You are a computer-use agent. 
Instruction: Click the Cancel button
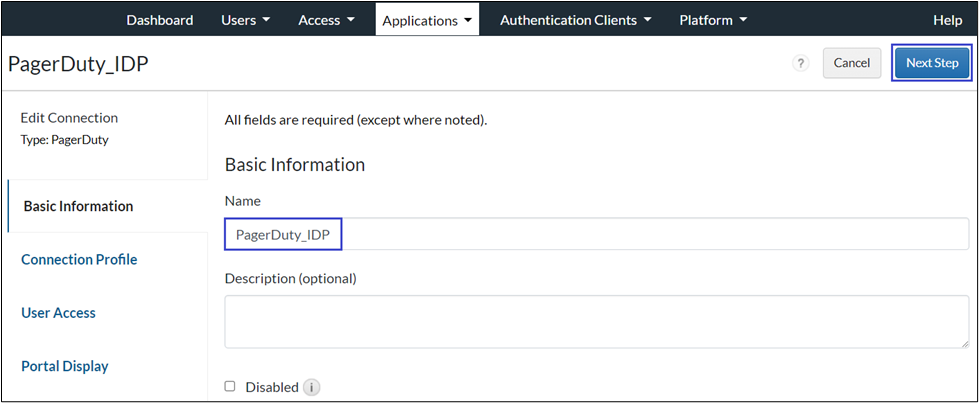point(851,63)
